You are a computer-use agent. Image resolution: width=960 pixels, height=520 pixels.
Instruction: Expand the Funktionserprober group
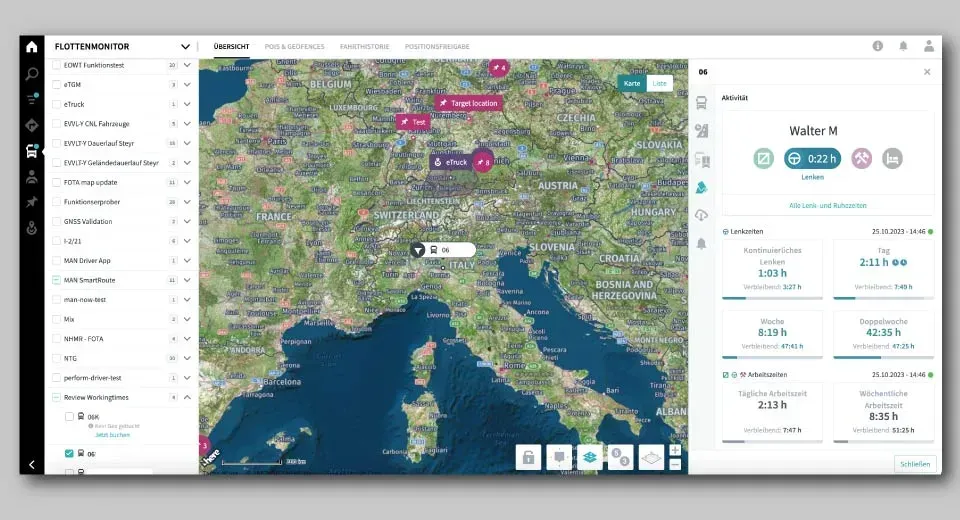[187, 202]
